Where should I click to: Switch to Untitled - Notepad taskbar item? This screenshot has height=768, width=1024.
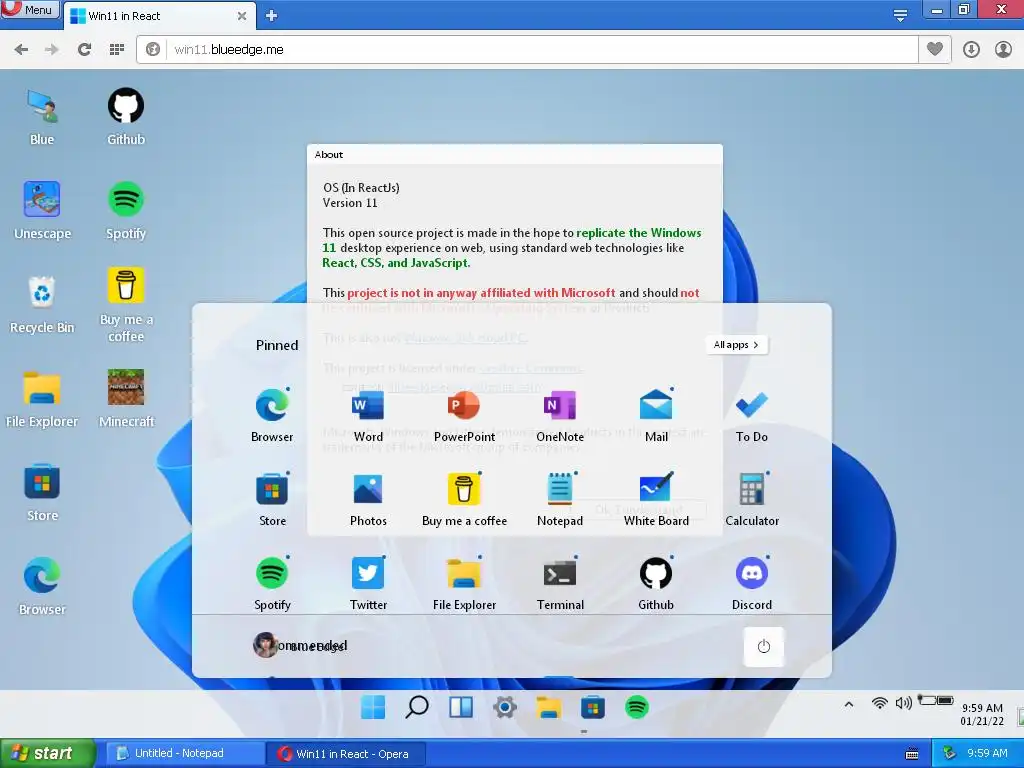[185, 753]
